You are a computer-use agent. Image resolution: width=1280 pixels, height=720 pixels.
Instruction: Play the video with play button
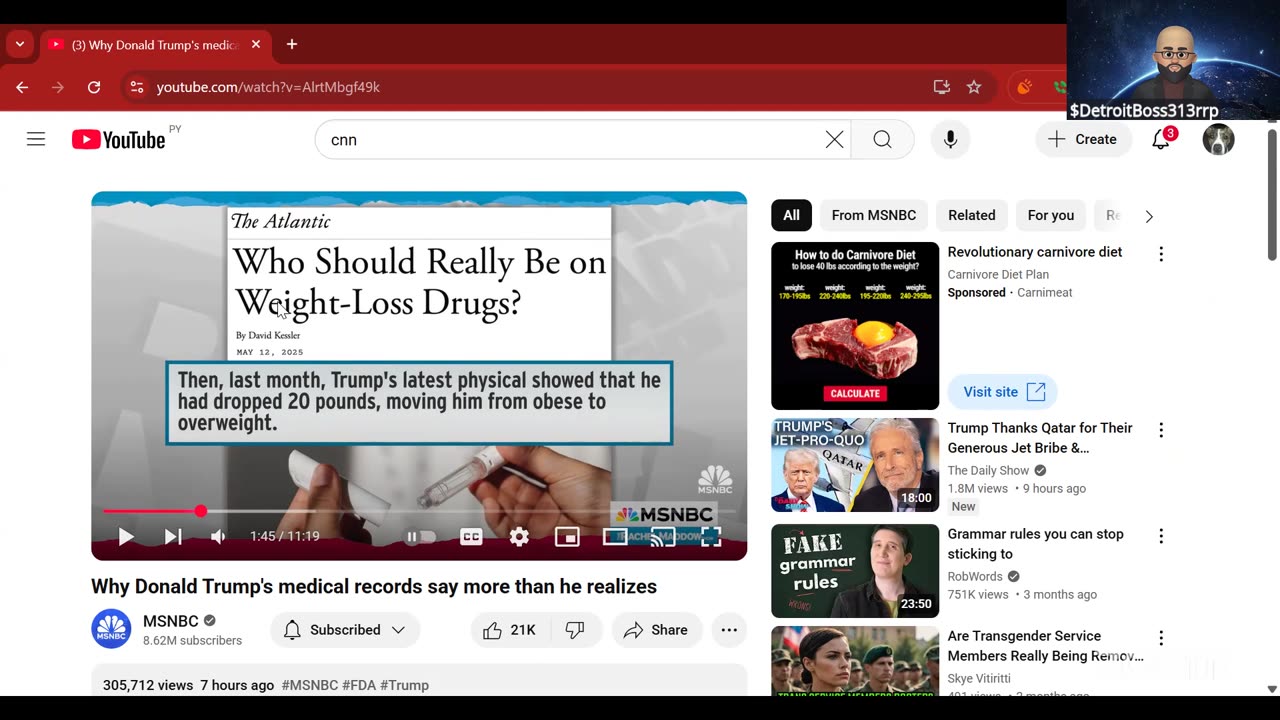[126, 537]
